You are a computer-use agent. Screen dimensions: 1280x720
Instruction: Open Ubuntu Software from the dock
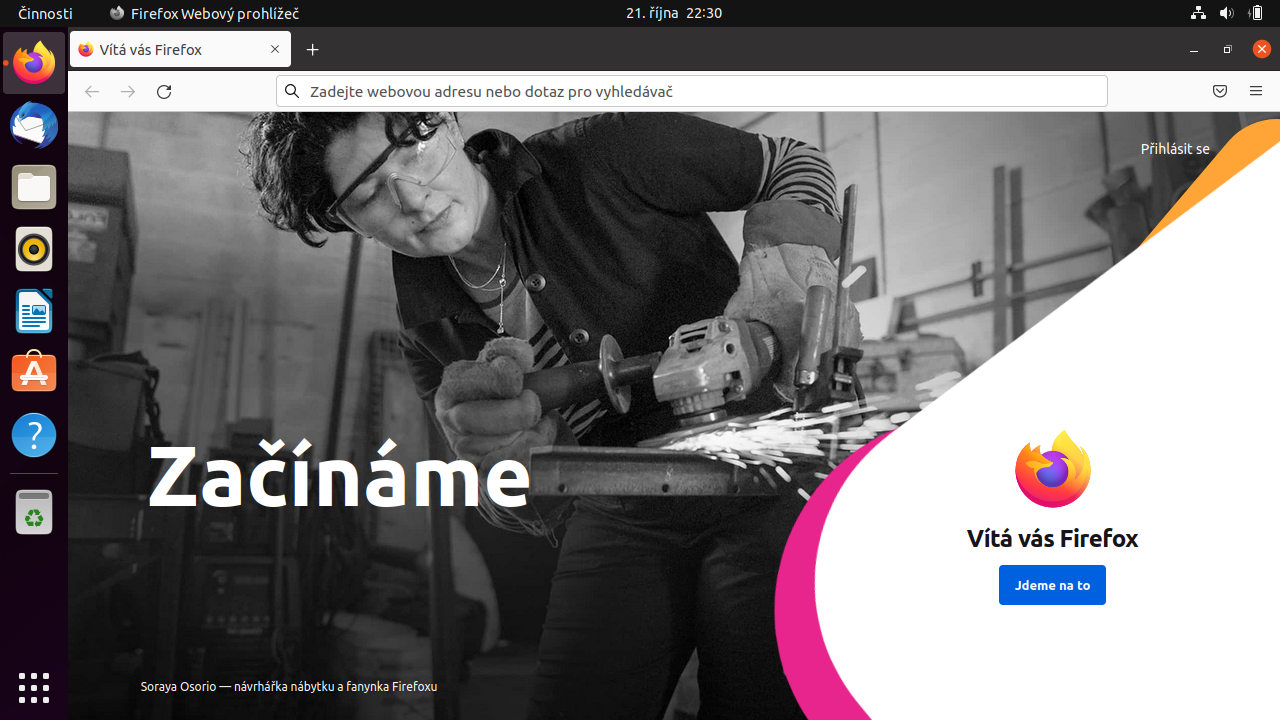tap(34, 373)
